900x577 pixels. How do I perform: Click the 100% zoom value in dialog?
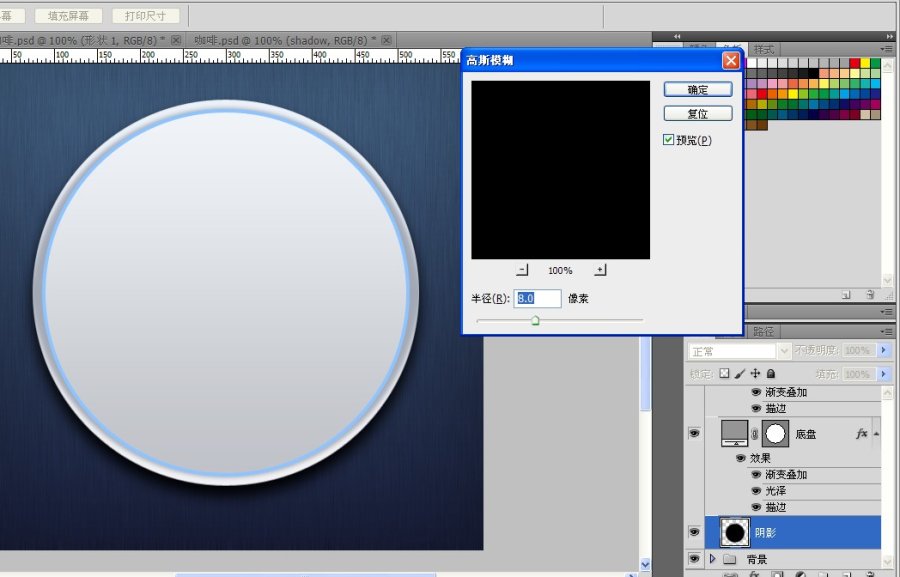(x=560, y=270)
